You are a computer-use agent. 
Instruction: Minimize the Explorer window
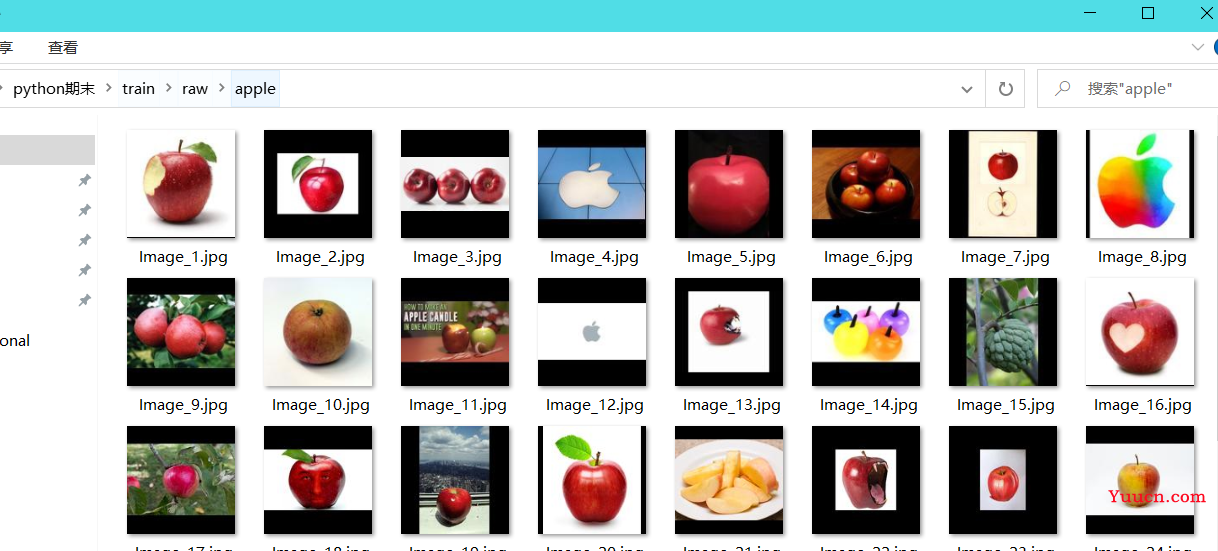point(1092,13)
